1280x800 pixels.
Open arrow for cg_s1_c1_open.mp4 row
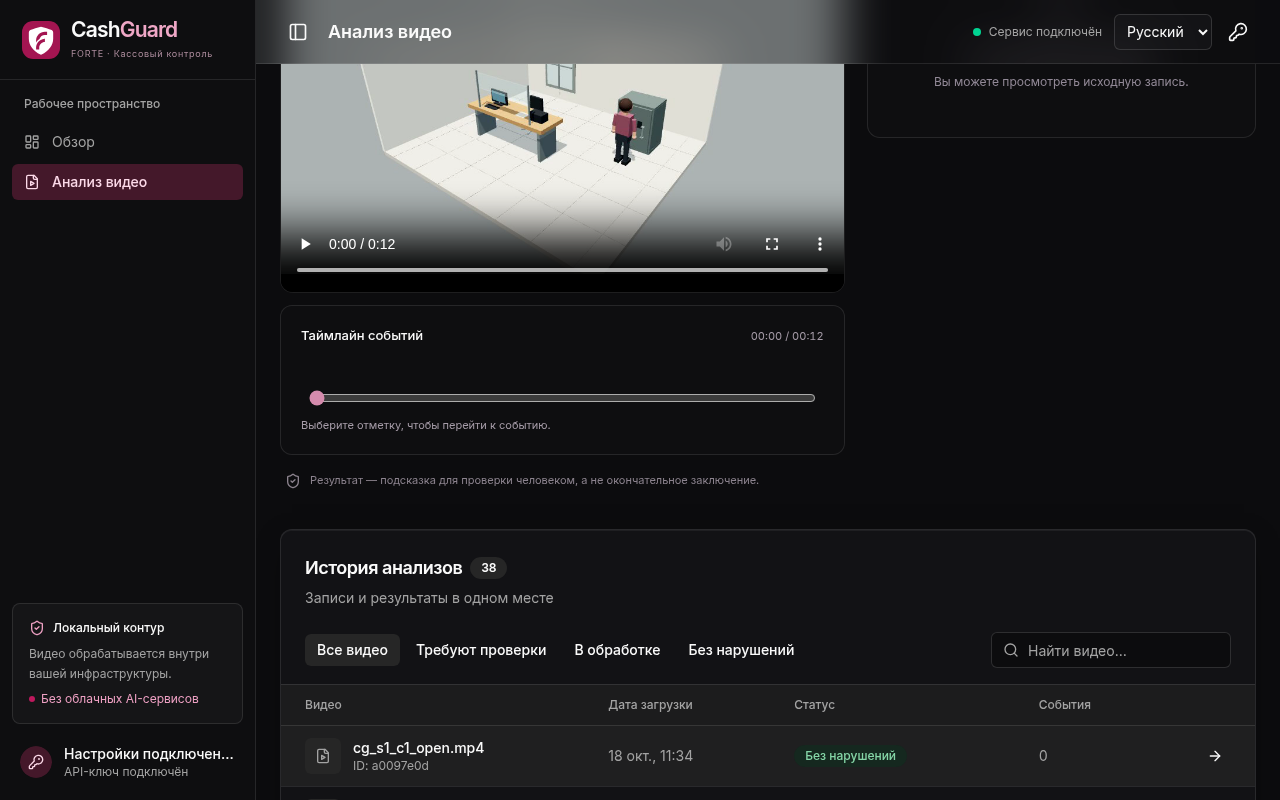[x=1215, y=756]
